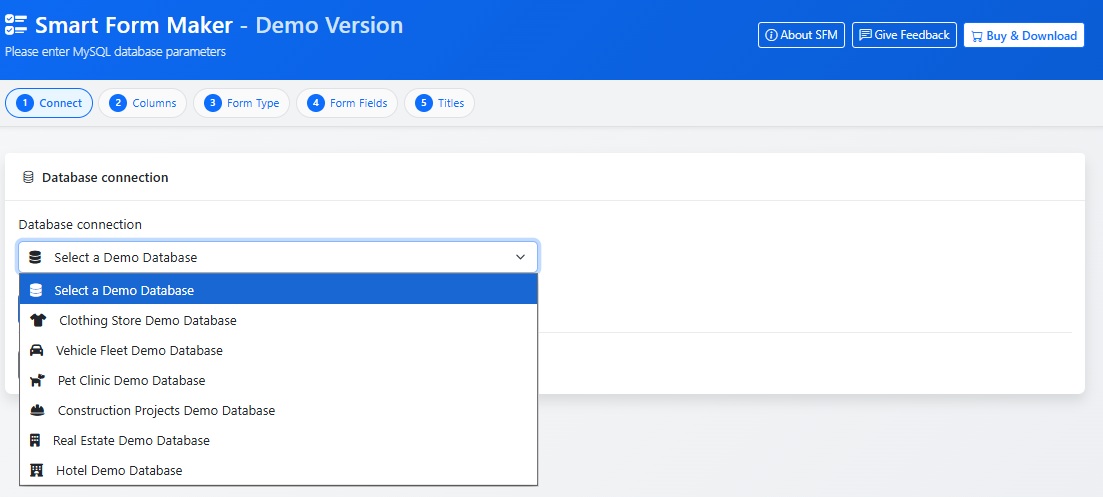Click the Smart Form Maker checklist logo
Viewport: 1103px width, 497px height.
(15, 25)
